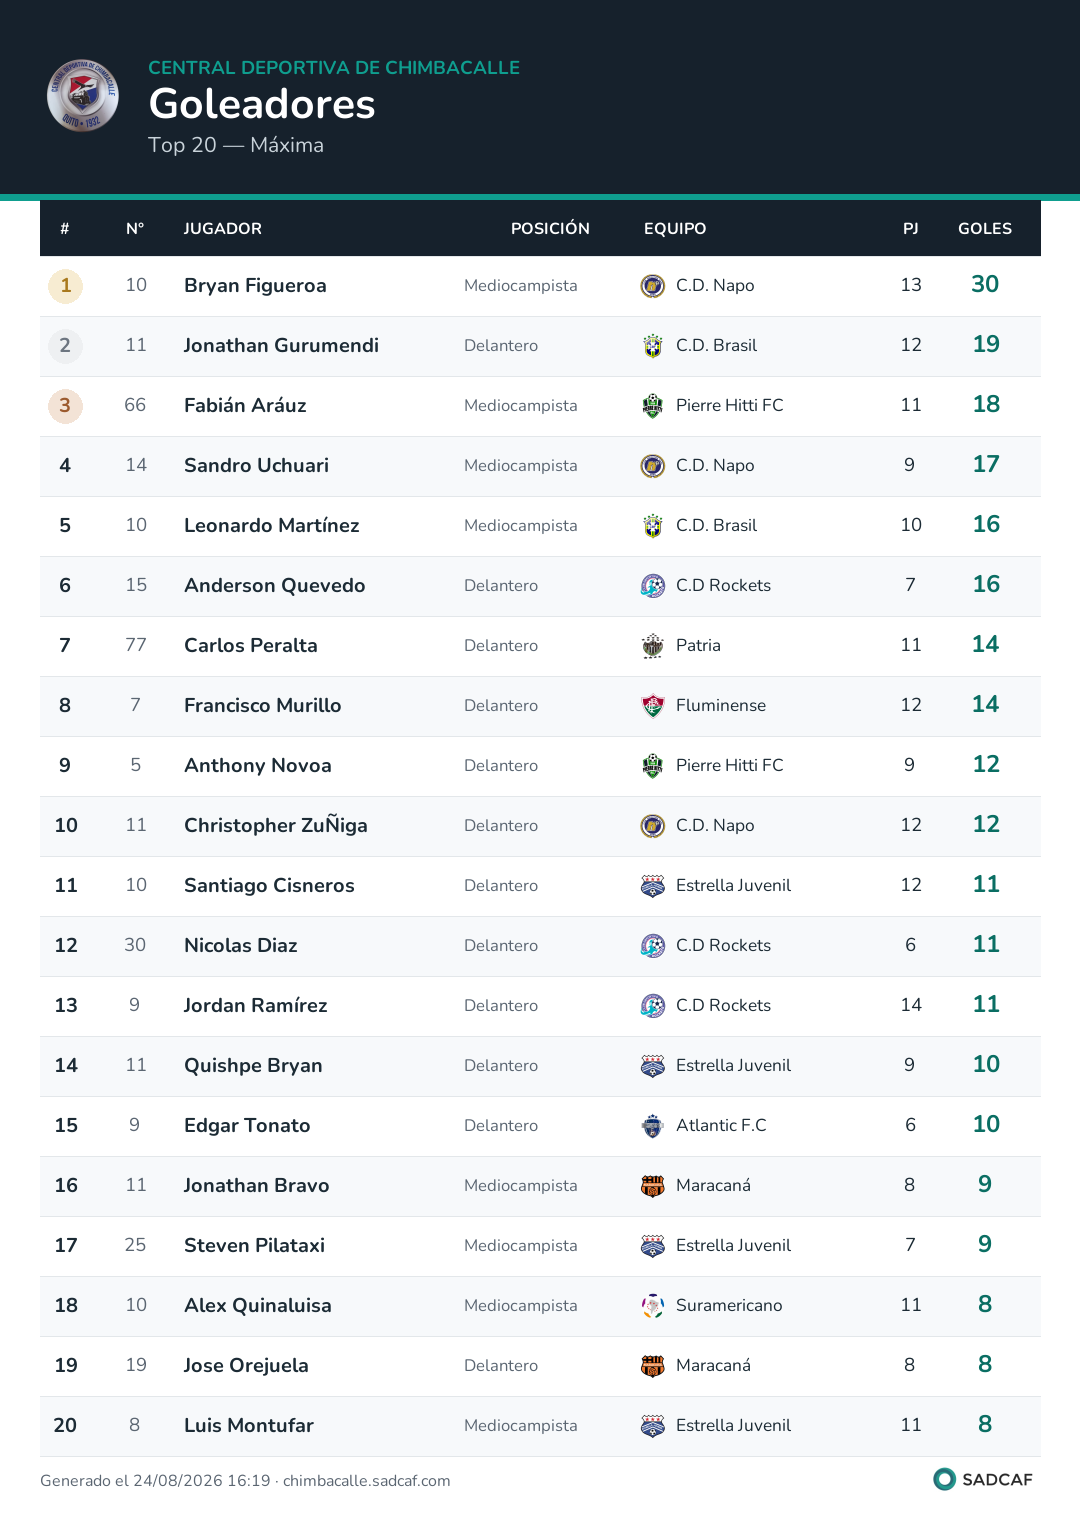Click the Maracaná badge beside Jonathan Bravo

point(653,1186)
